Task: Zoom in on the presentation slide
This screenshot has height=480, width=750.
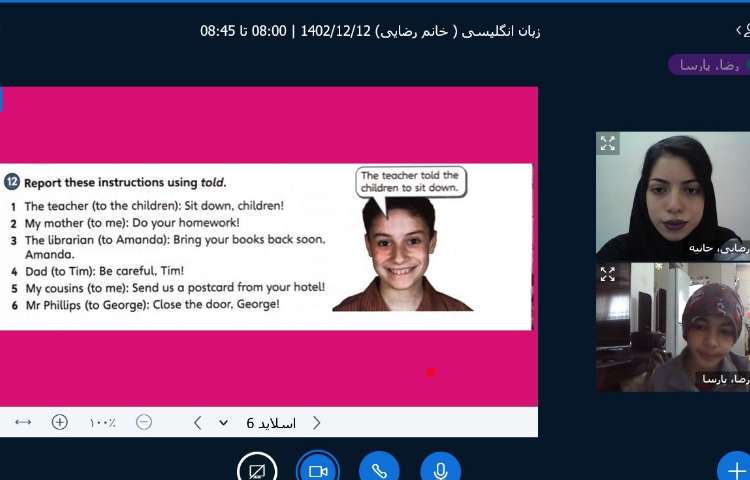Action: pos(60,422)
